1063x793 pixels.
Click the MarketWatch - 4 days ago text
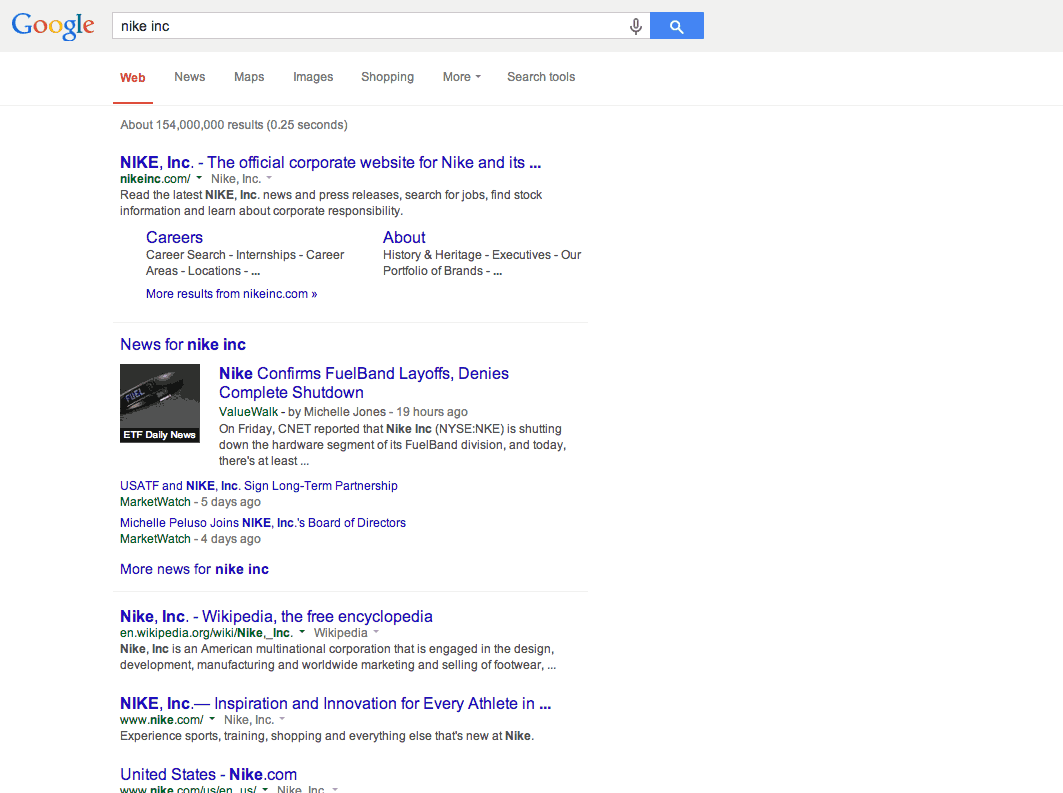(x=190, y=539)
